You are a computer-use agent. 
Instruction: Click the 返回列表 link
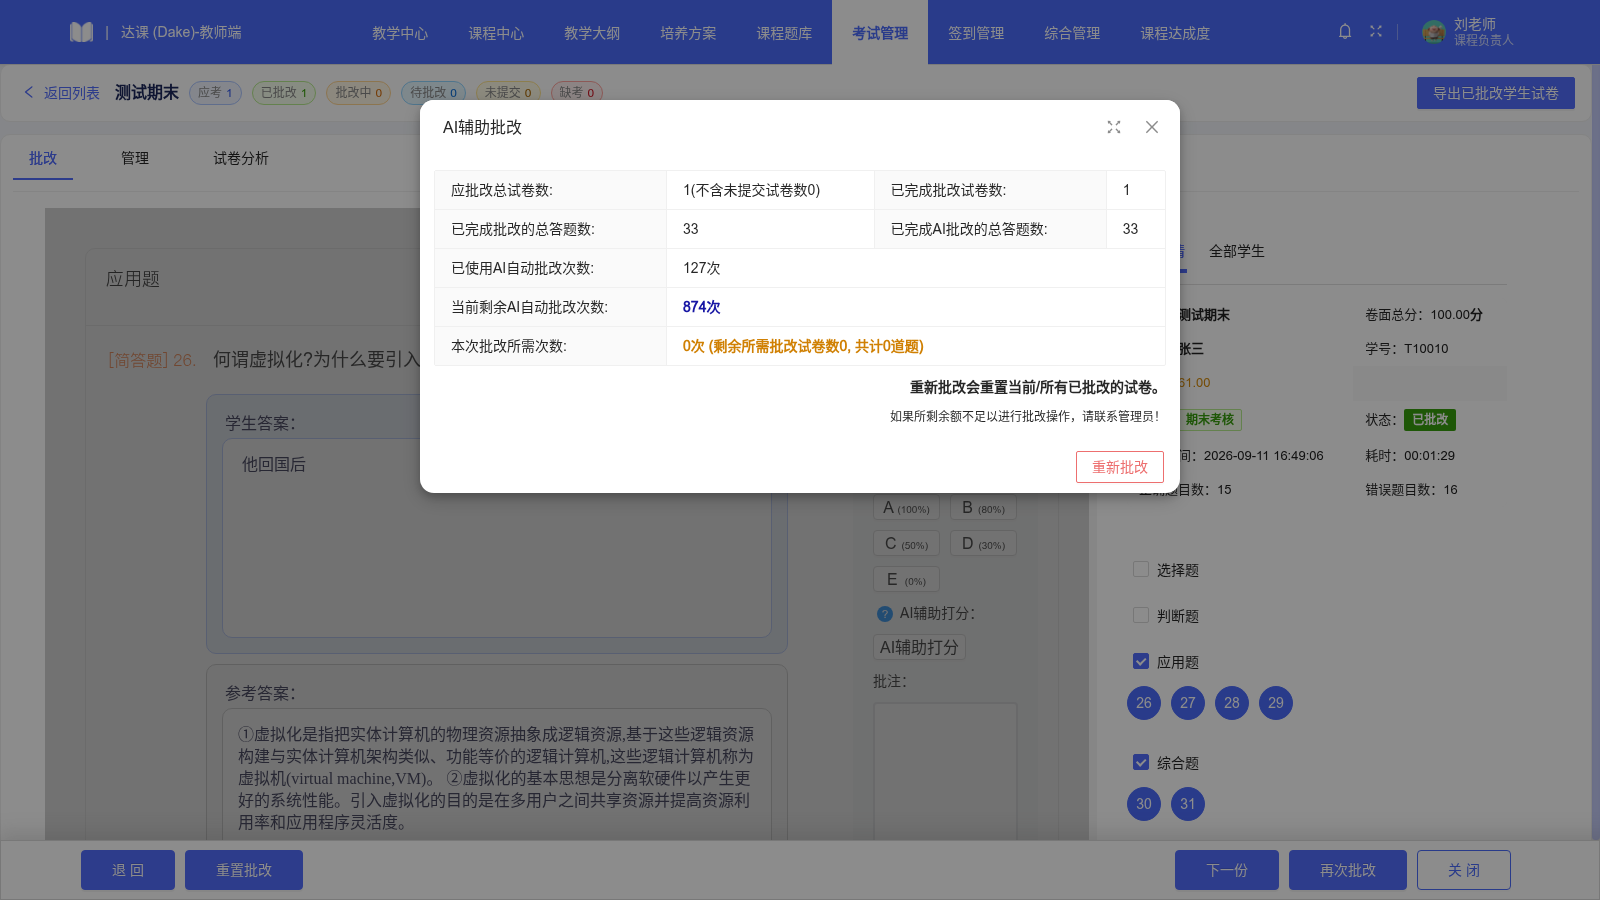pos(71,92)
